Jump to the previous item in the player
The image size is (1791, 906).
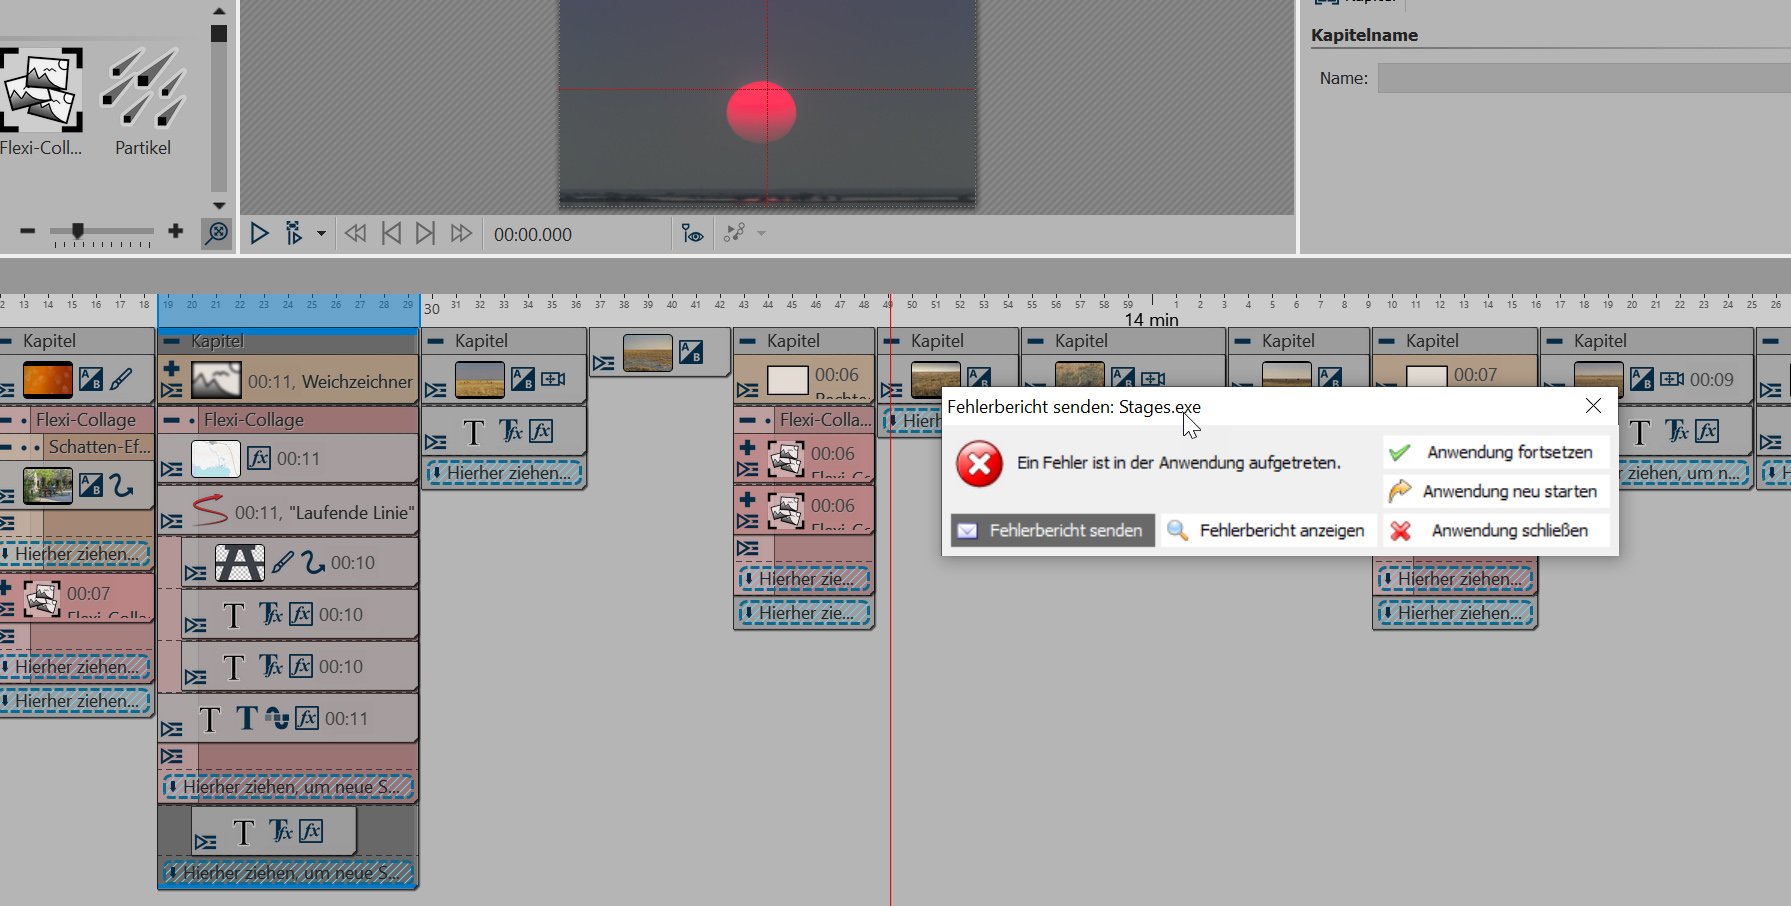(391, 234)
